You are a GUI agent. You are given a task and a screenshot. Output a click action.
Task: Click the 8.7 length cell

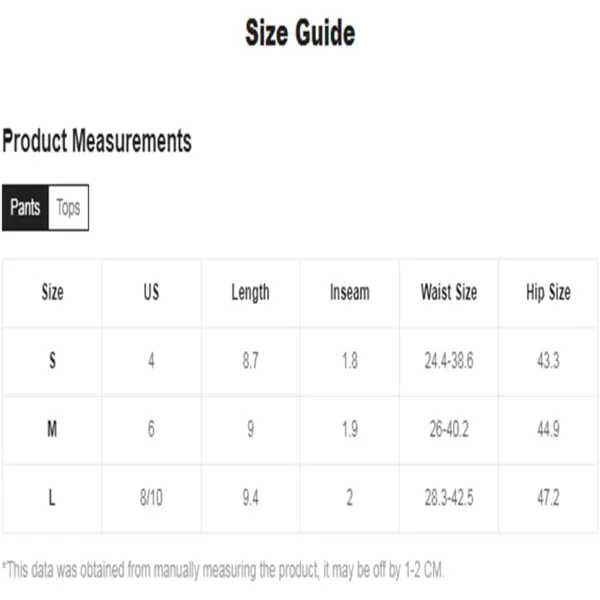pos(250,362)
